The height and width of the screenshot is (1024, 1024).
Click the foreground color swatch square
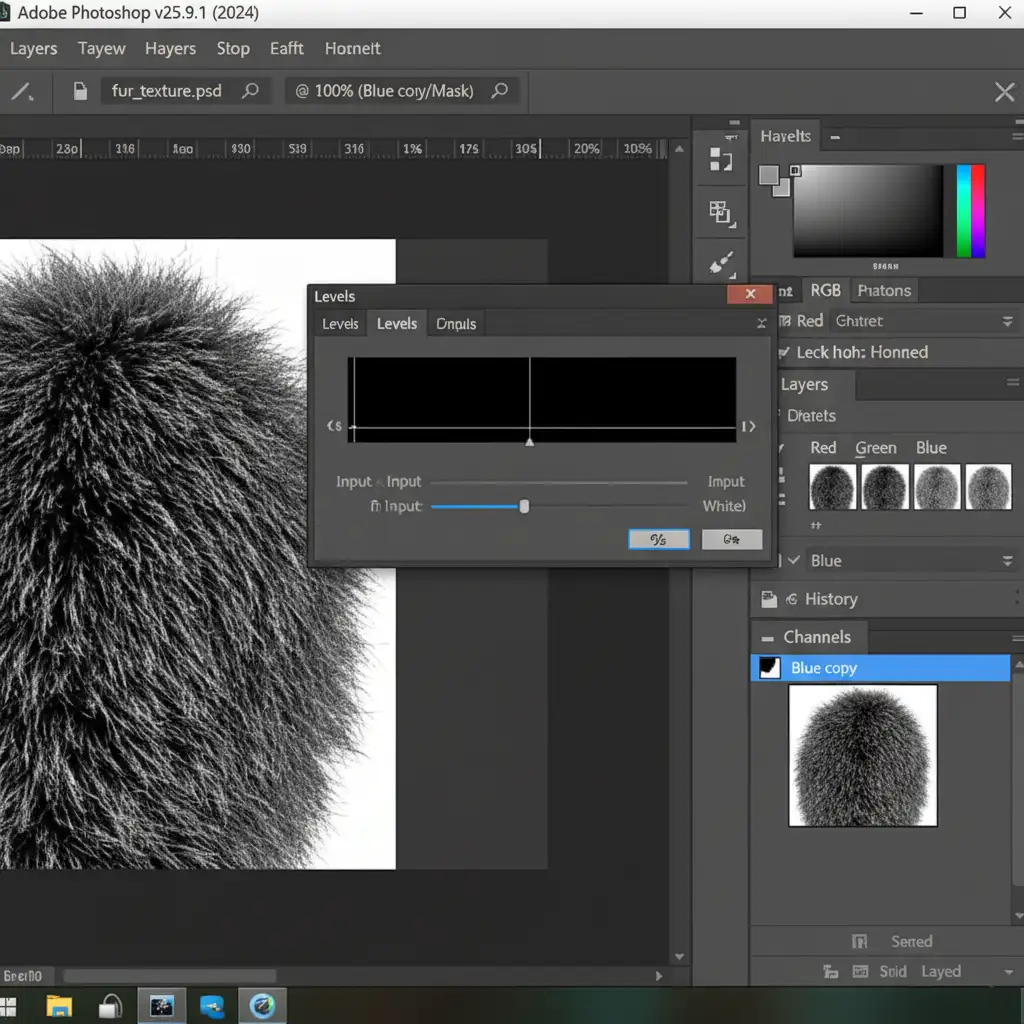click(768, 176)
